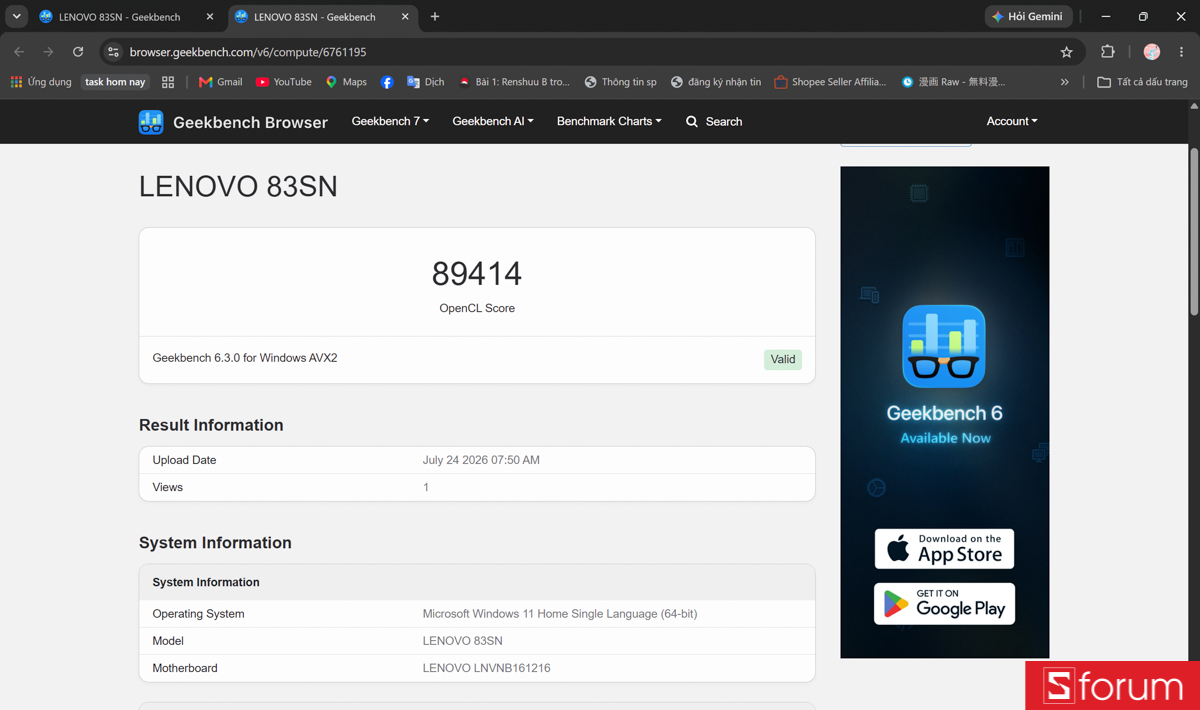Click the Get it on Google Play badge
Image resolution: width=1200 pixels, height=710 pixels.
tap(944, 604)
